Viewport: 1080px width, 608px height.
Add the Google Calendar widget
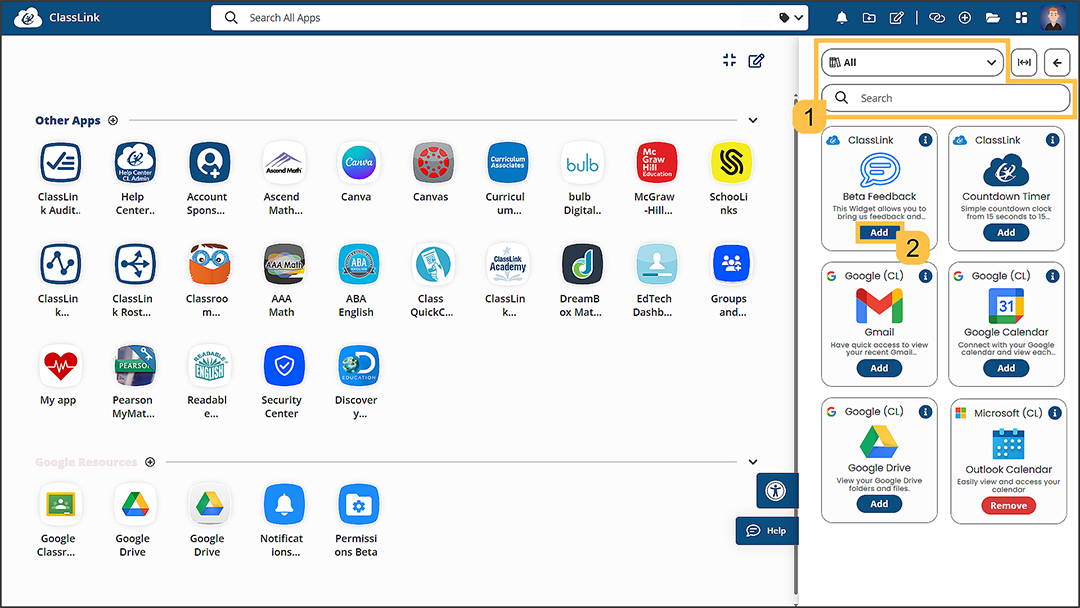click(1007, 367)
